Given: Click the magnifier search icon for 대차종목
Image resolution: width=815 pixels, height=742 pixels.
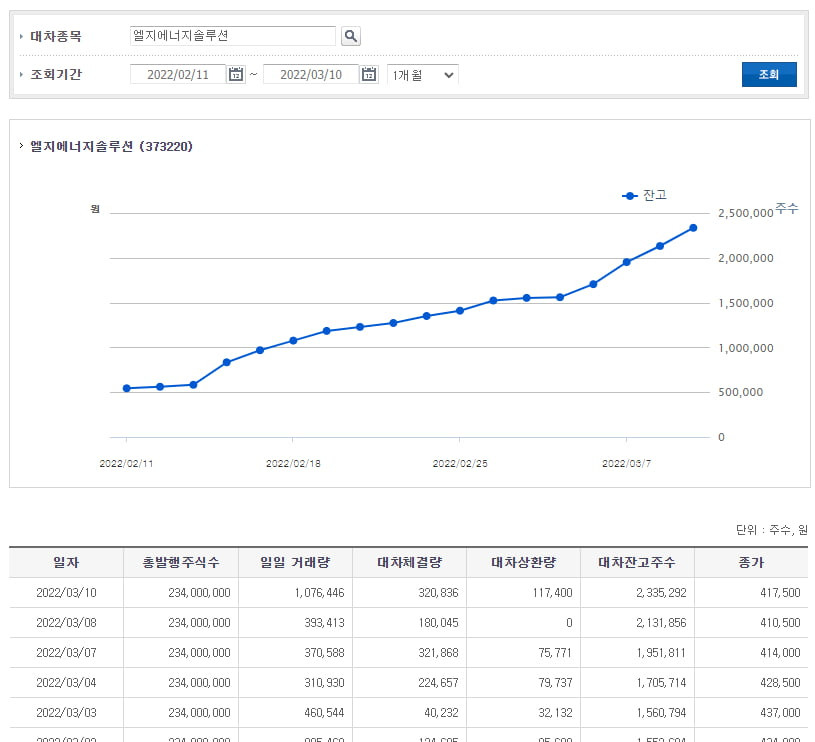Looking at the screenshot, I should coord(351,36).
